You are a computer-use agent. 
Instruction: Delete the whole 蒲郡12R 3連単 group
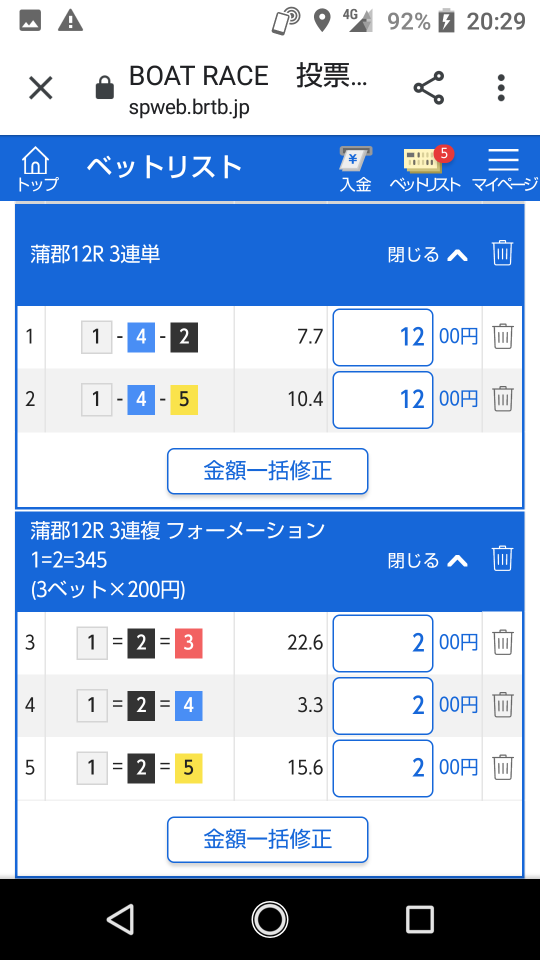(x=502, y=253)
